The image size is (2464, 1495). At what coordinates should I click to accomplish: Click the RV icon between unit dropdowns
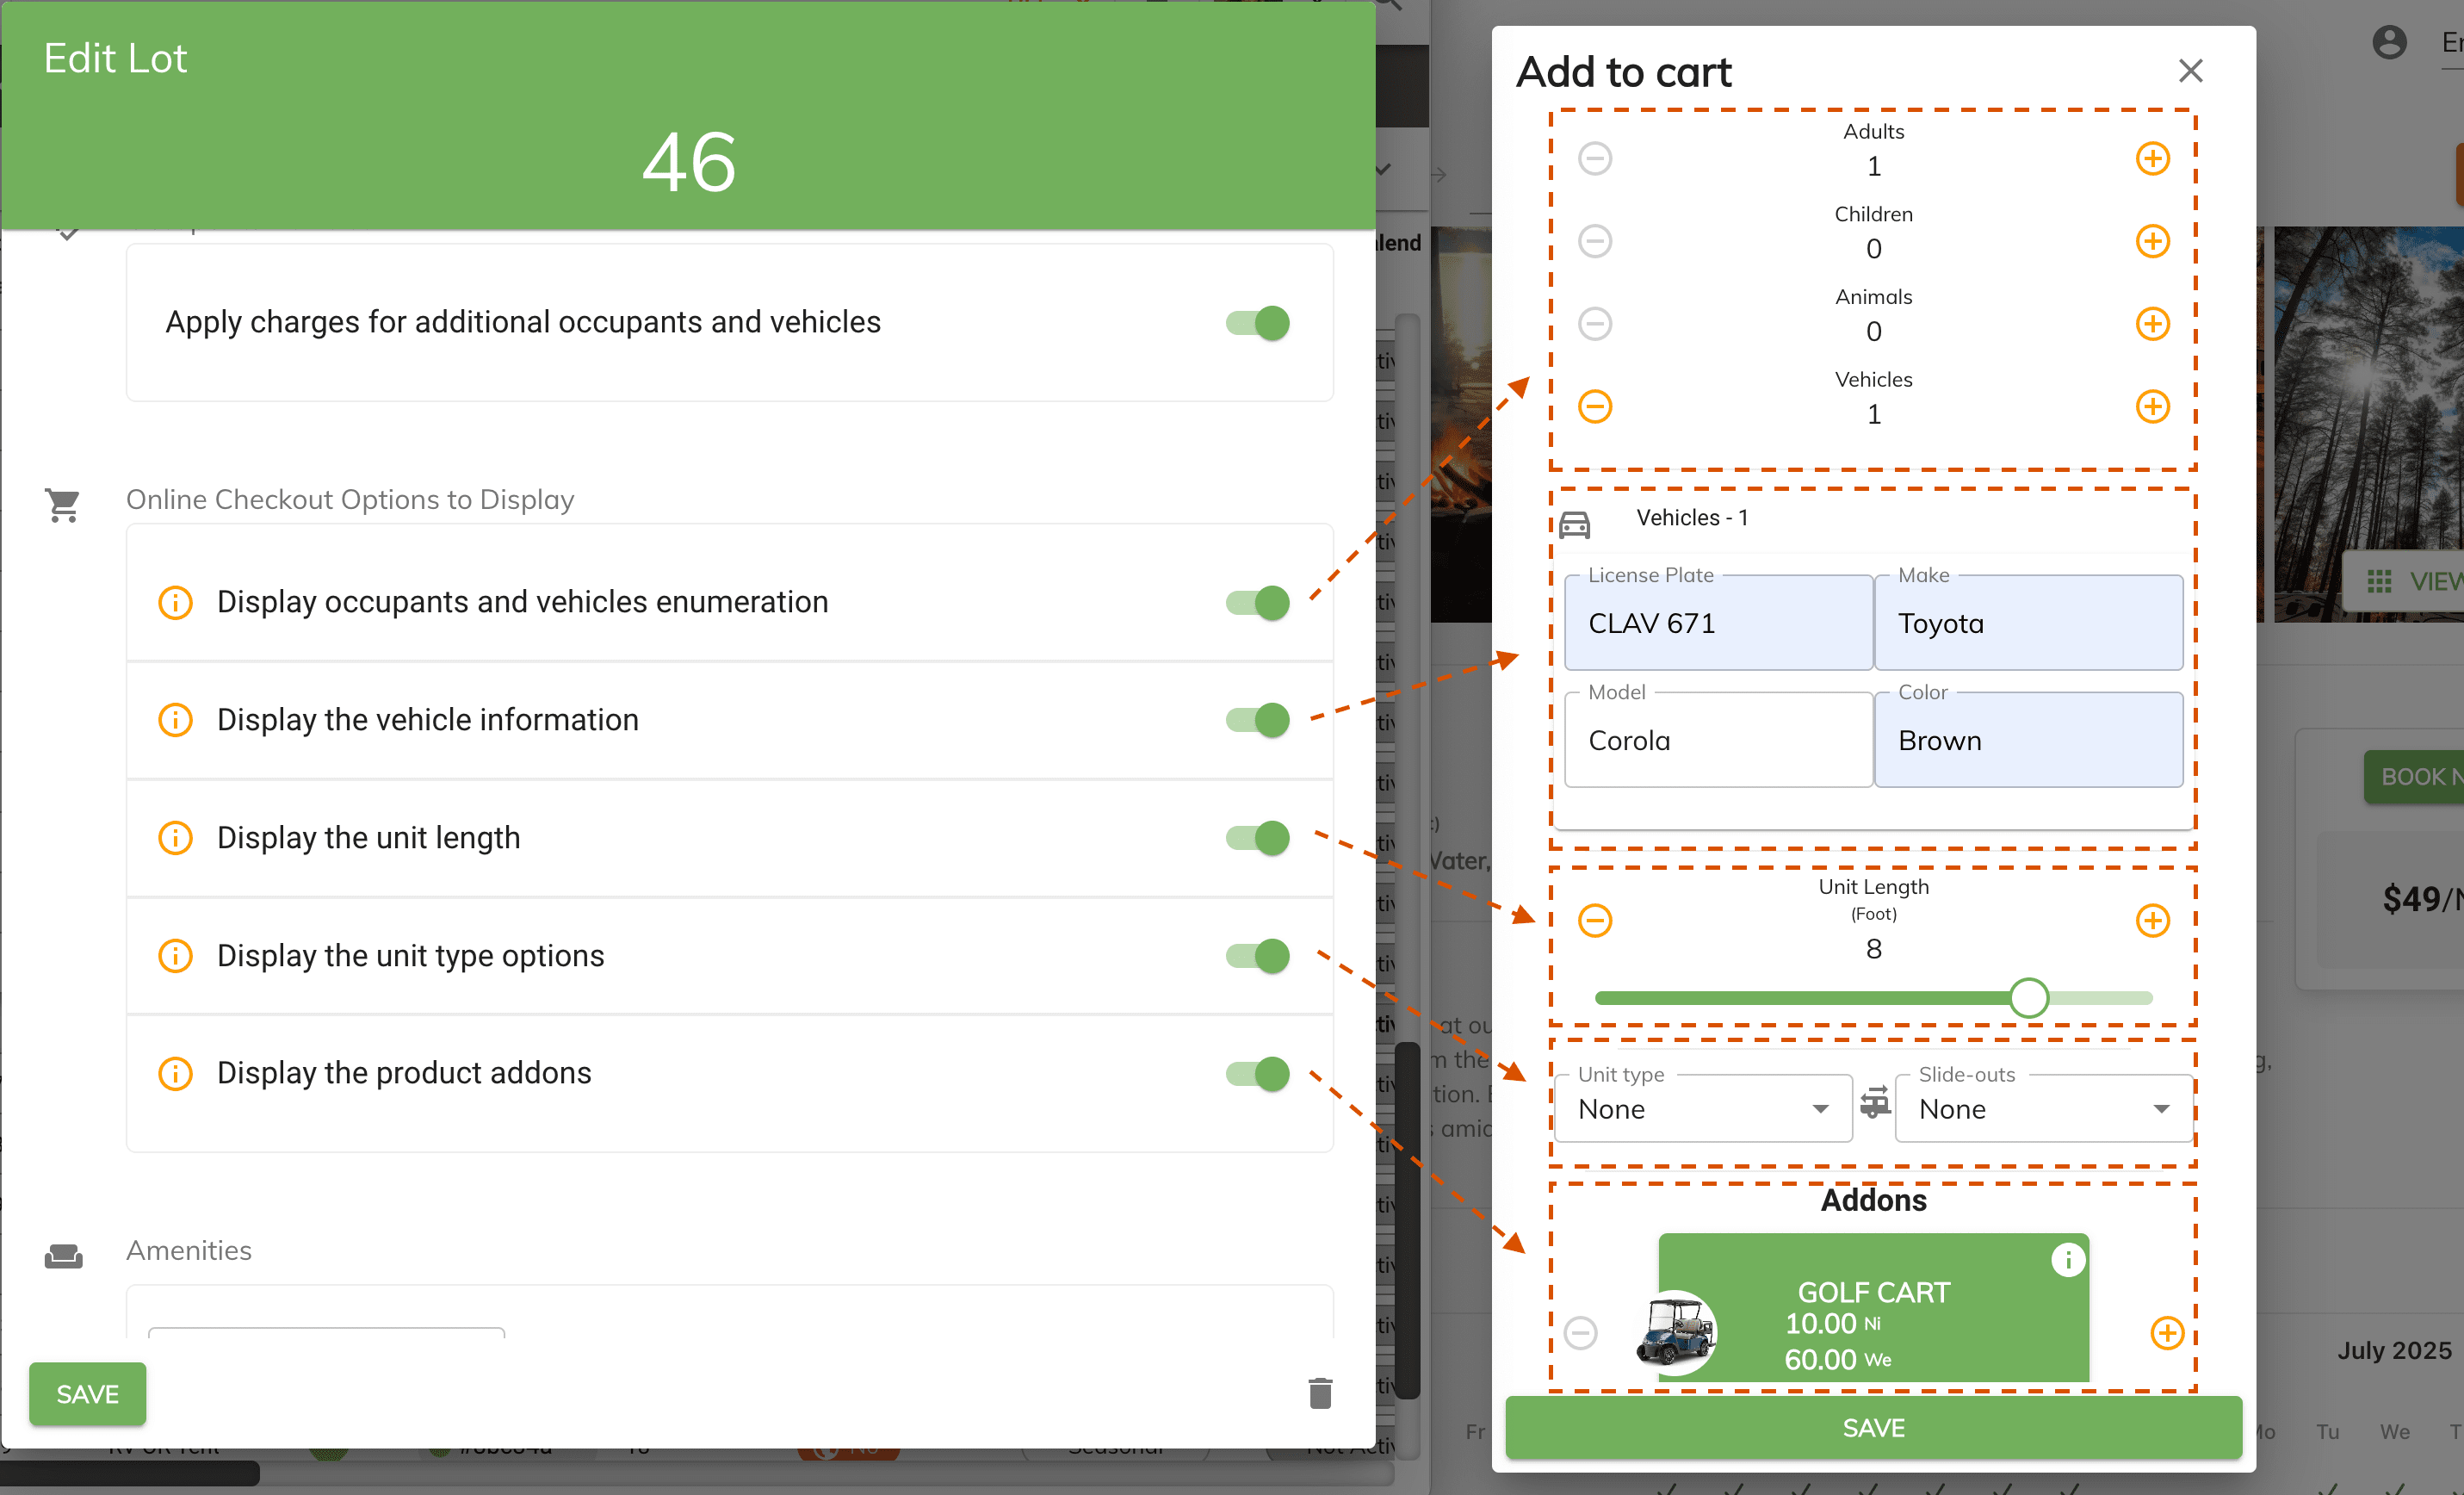tap(1875, 1102)
